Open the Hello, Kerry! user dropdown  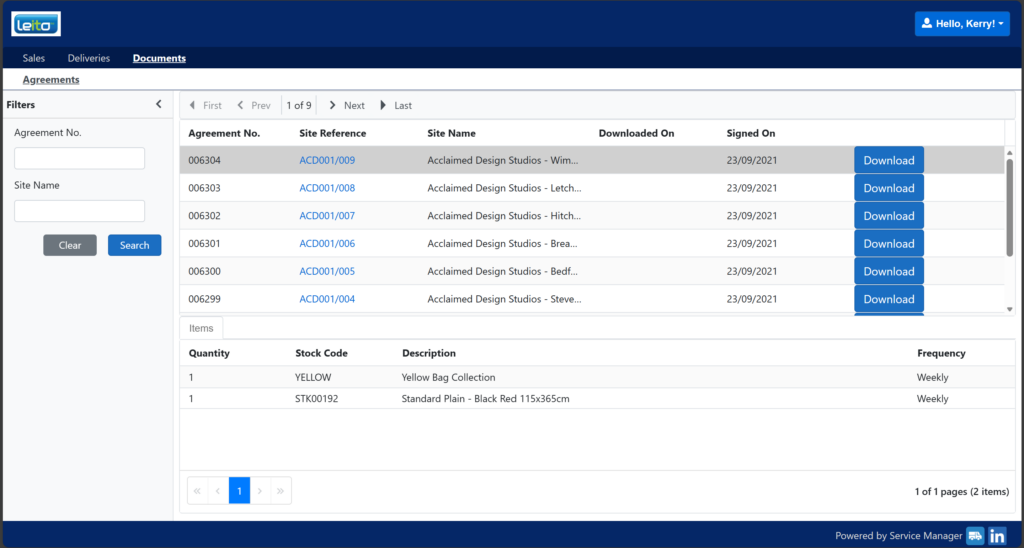(x=962, y=24)
